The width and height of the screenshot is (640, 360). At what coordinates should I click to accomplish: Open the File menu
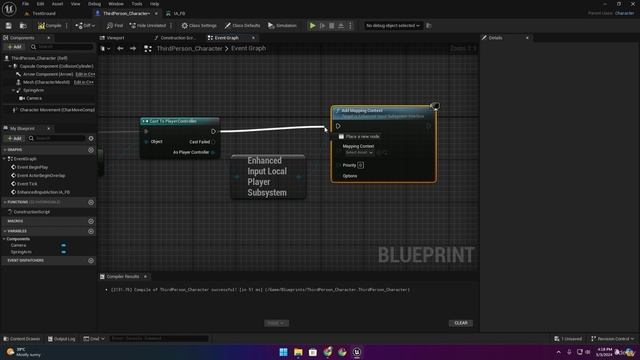click(25, 4)
